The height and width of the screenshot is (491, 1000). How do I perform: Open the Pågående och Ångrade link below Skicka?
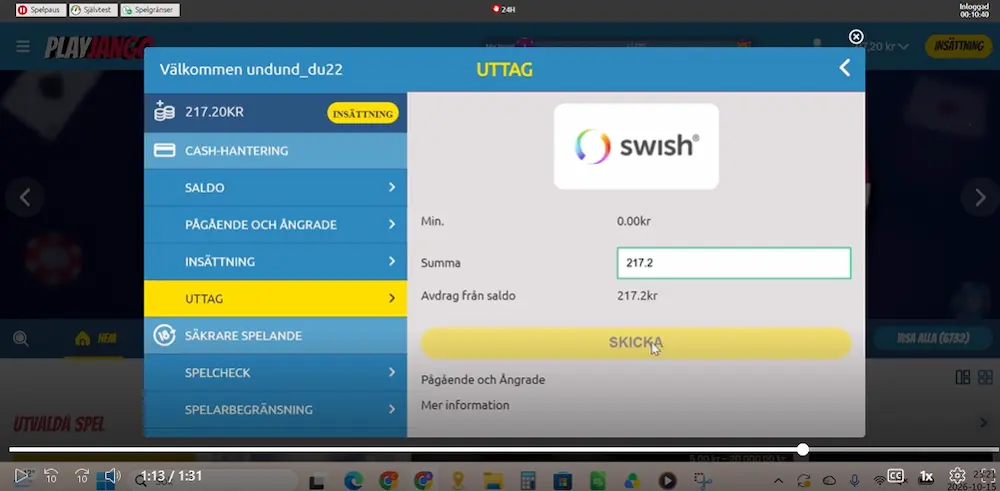coord(483,380)
